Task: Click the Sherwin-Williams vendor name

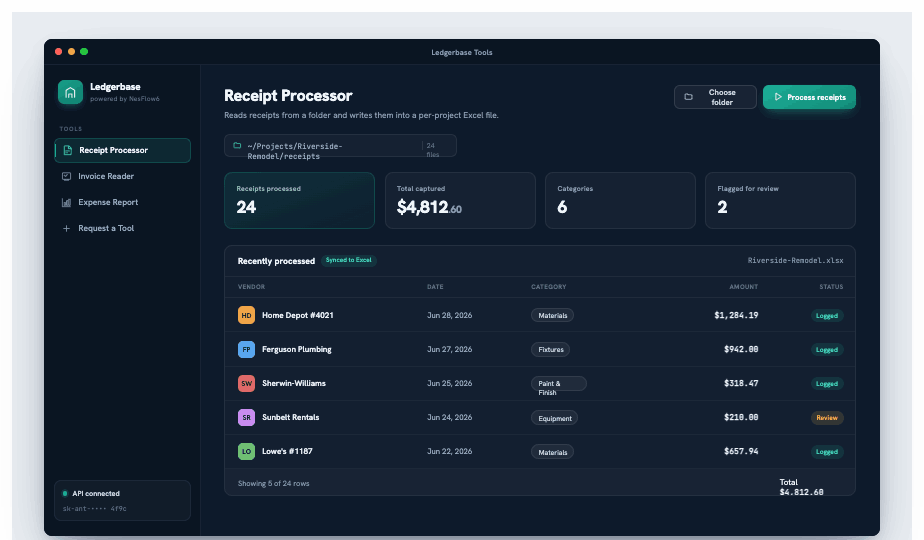Action: 293,383
